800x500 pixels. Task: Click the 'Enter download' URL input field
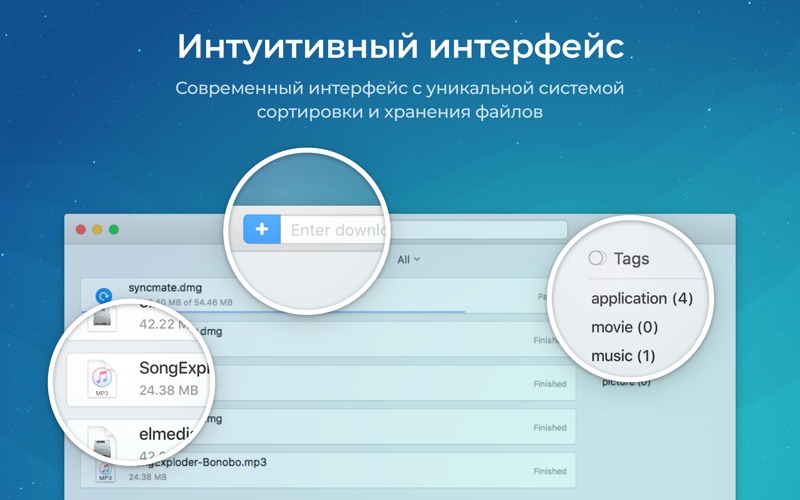(424, 230)
